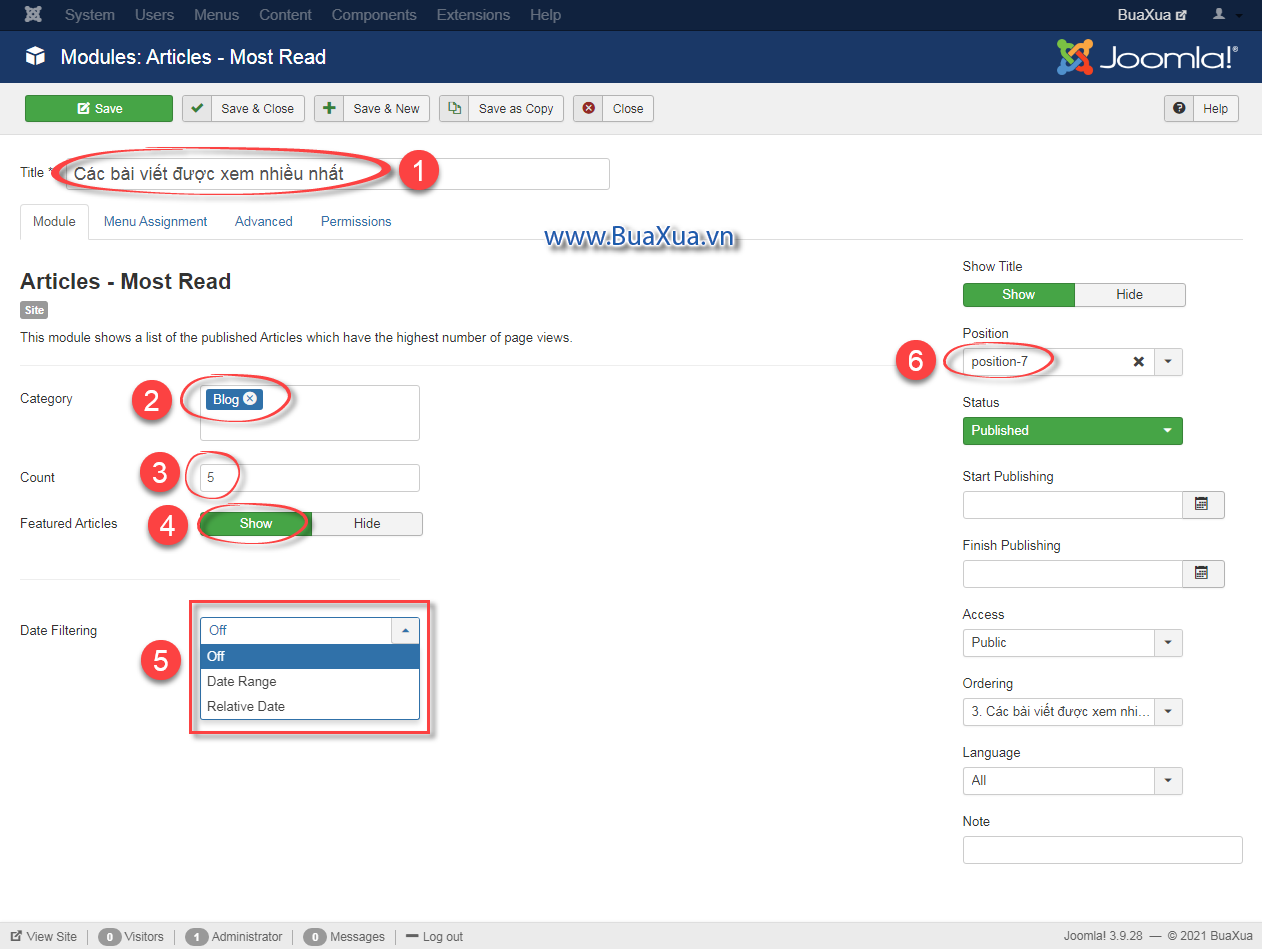Image resolution: width=1262 pixels, height=949 pixels.
Task: Click the module cube icon in header
Action: pyautogui.click(x=36, y=57)
